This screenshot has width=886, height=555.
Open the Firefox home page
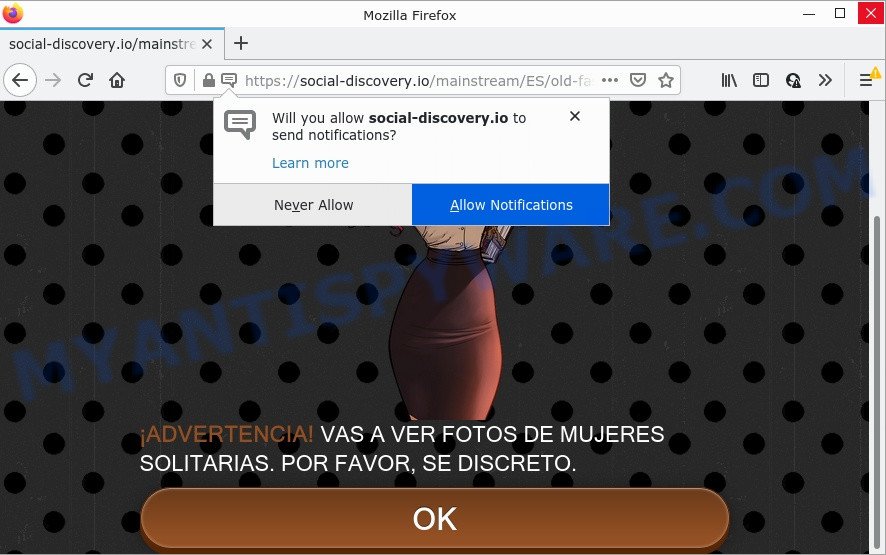(117, 80)
